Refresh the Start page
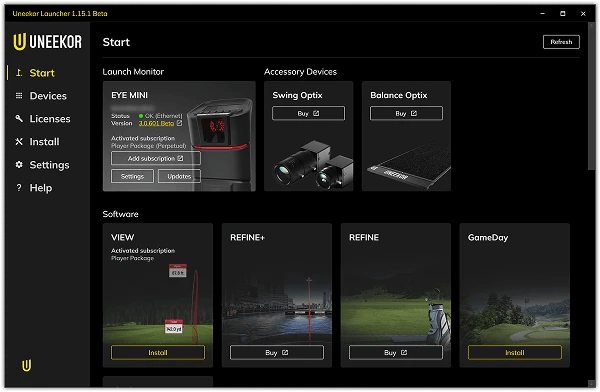The width and height of the screenshot is (600, 392). pyautogui.click(x=561, y=42)
